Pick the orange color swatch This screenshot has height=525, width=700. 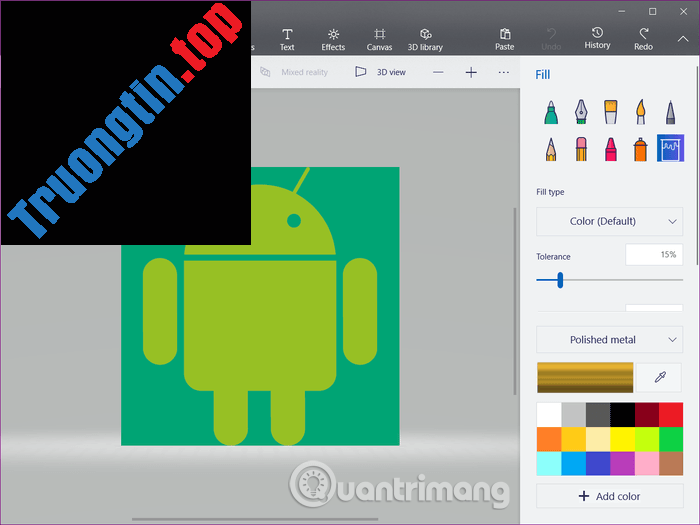coord(549,439)
